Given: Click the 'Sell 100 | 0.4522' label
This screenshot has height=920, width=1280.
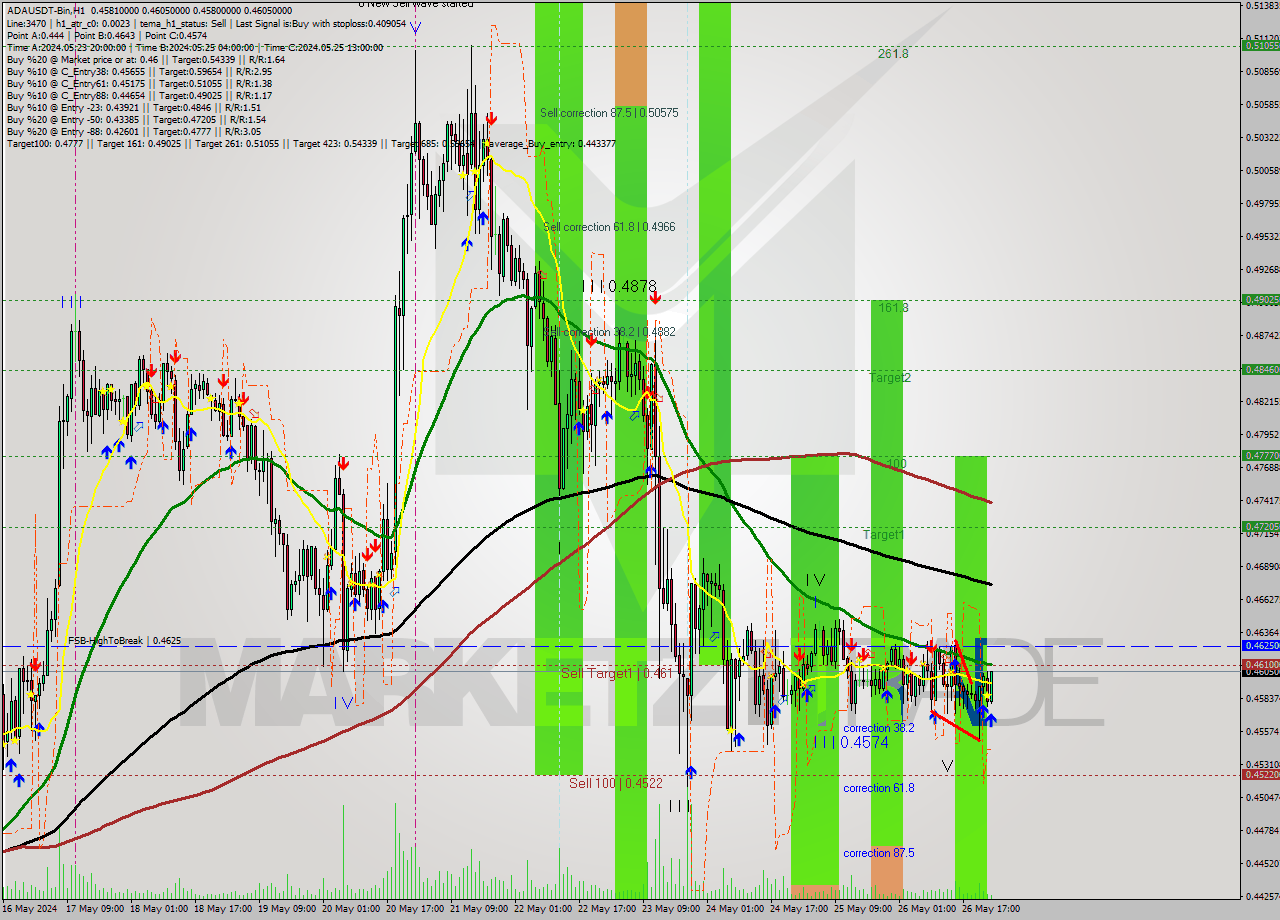Looking at the screenshot, I should 616,783.
